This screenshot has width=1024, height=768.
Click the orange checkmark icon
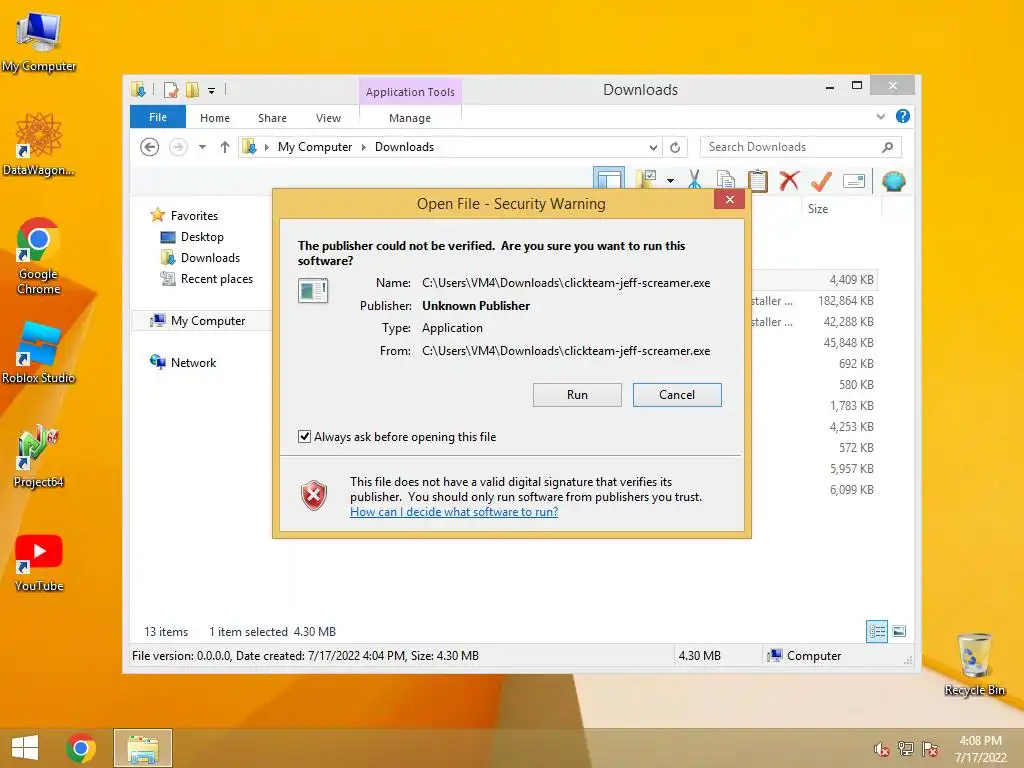[x=821, y=180]
